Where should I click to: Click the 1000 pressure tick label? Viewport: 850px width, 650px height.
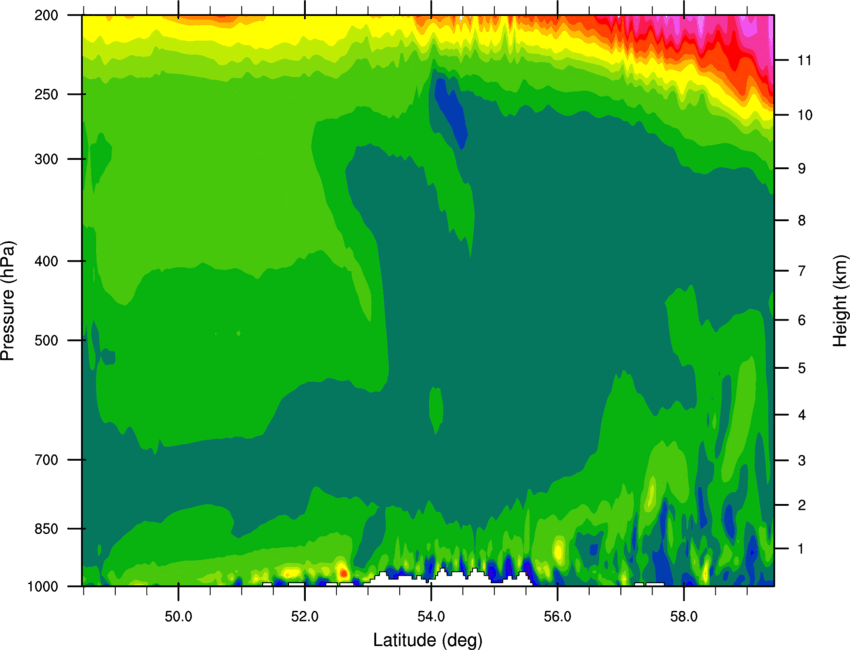point(43,587)
